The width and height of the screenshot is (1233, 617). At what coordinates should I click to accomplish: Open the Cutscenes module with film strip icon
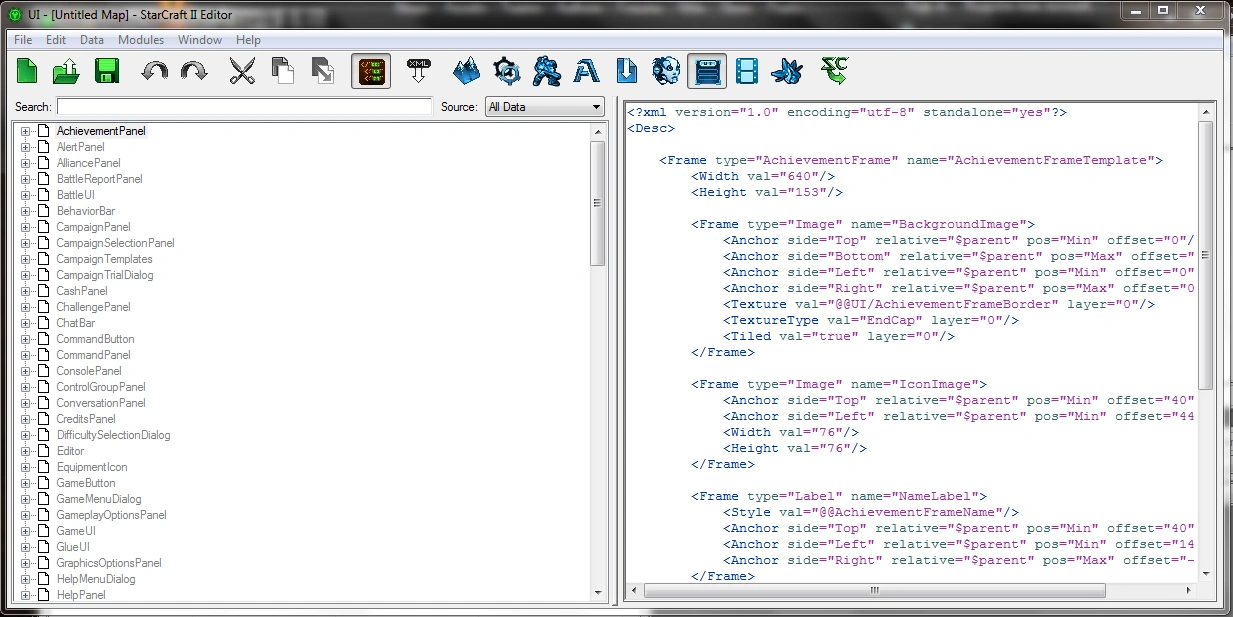(x=747, y=71)
